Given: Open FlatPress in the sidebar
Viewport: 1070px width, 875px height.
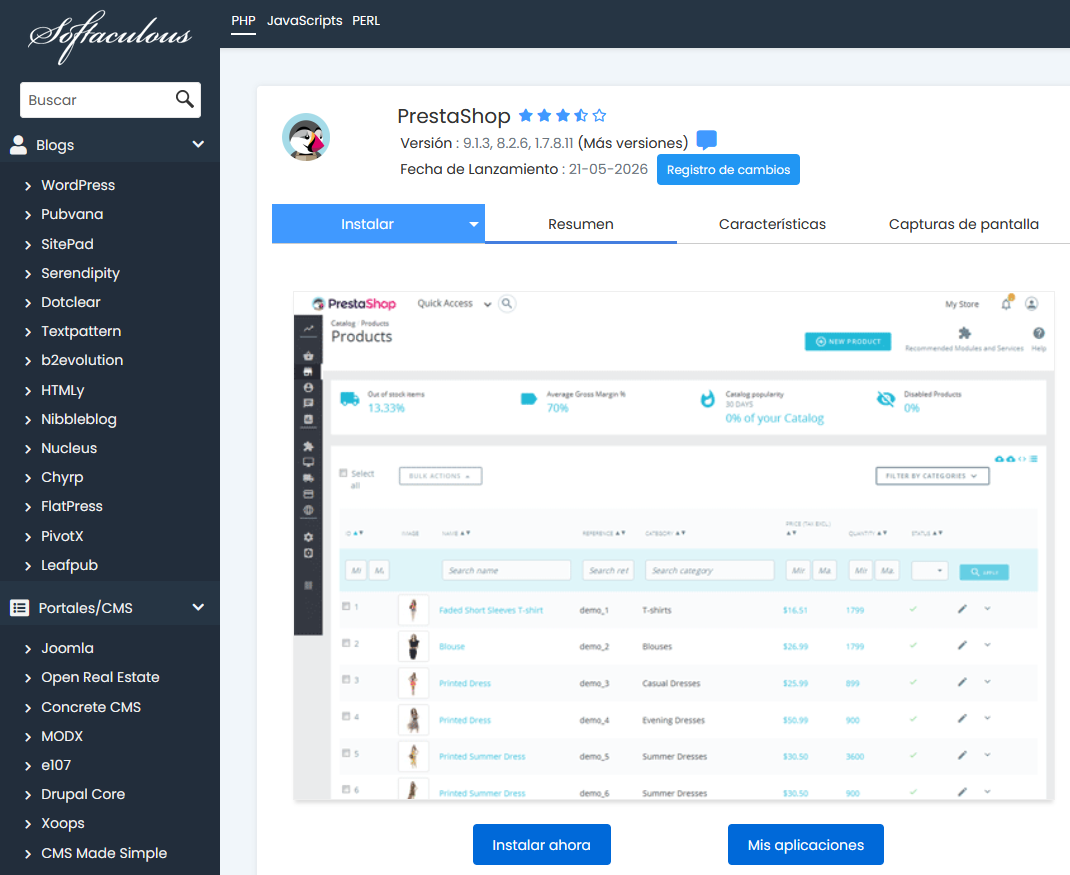Looking at the screenshot, I should click(72, 506).
